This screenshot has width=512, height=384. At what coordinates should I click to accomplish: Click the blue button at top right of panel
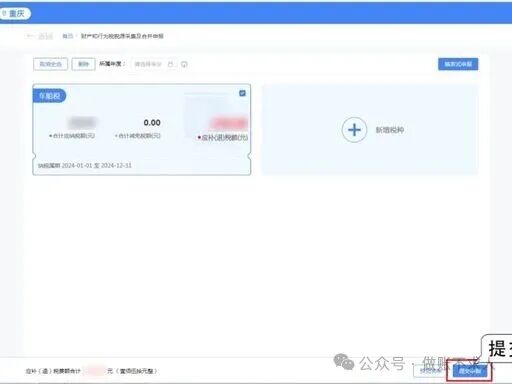coord(458,64)
